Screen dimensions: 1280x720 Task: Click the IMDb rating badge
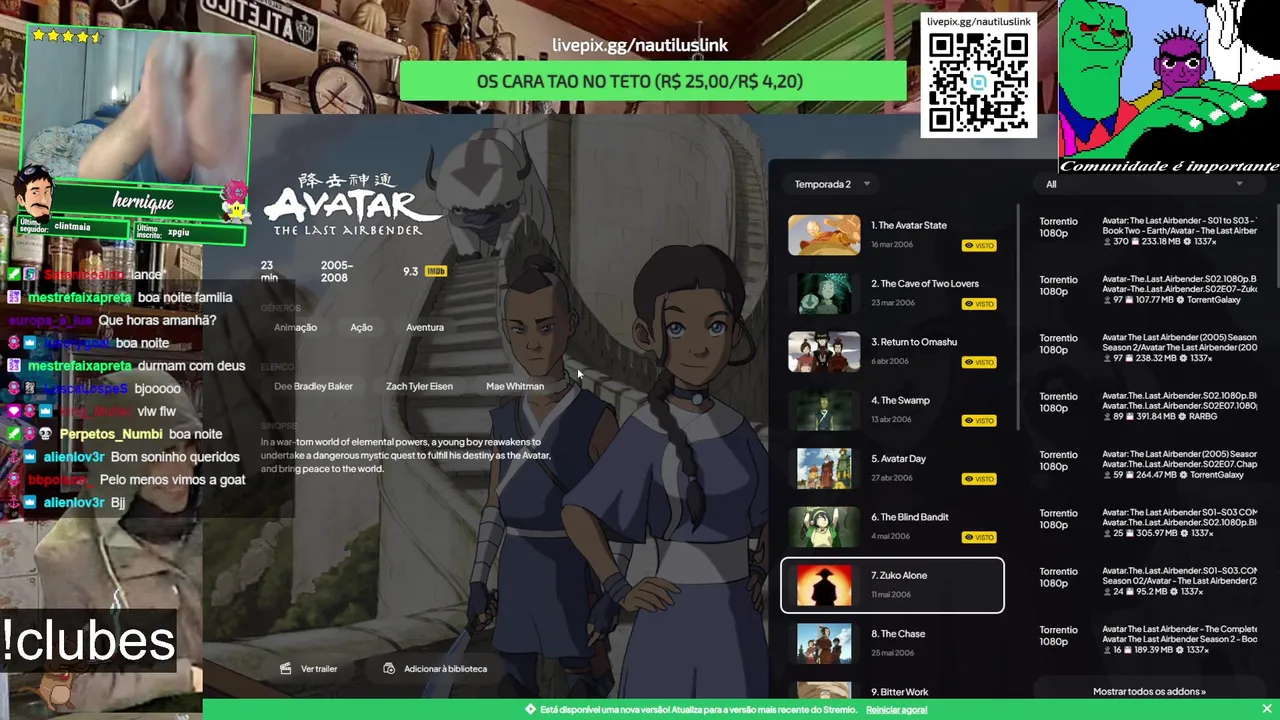point(436,271)
